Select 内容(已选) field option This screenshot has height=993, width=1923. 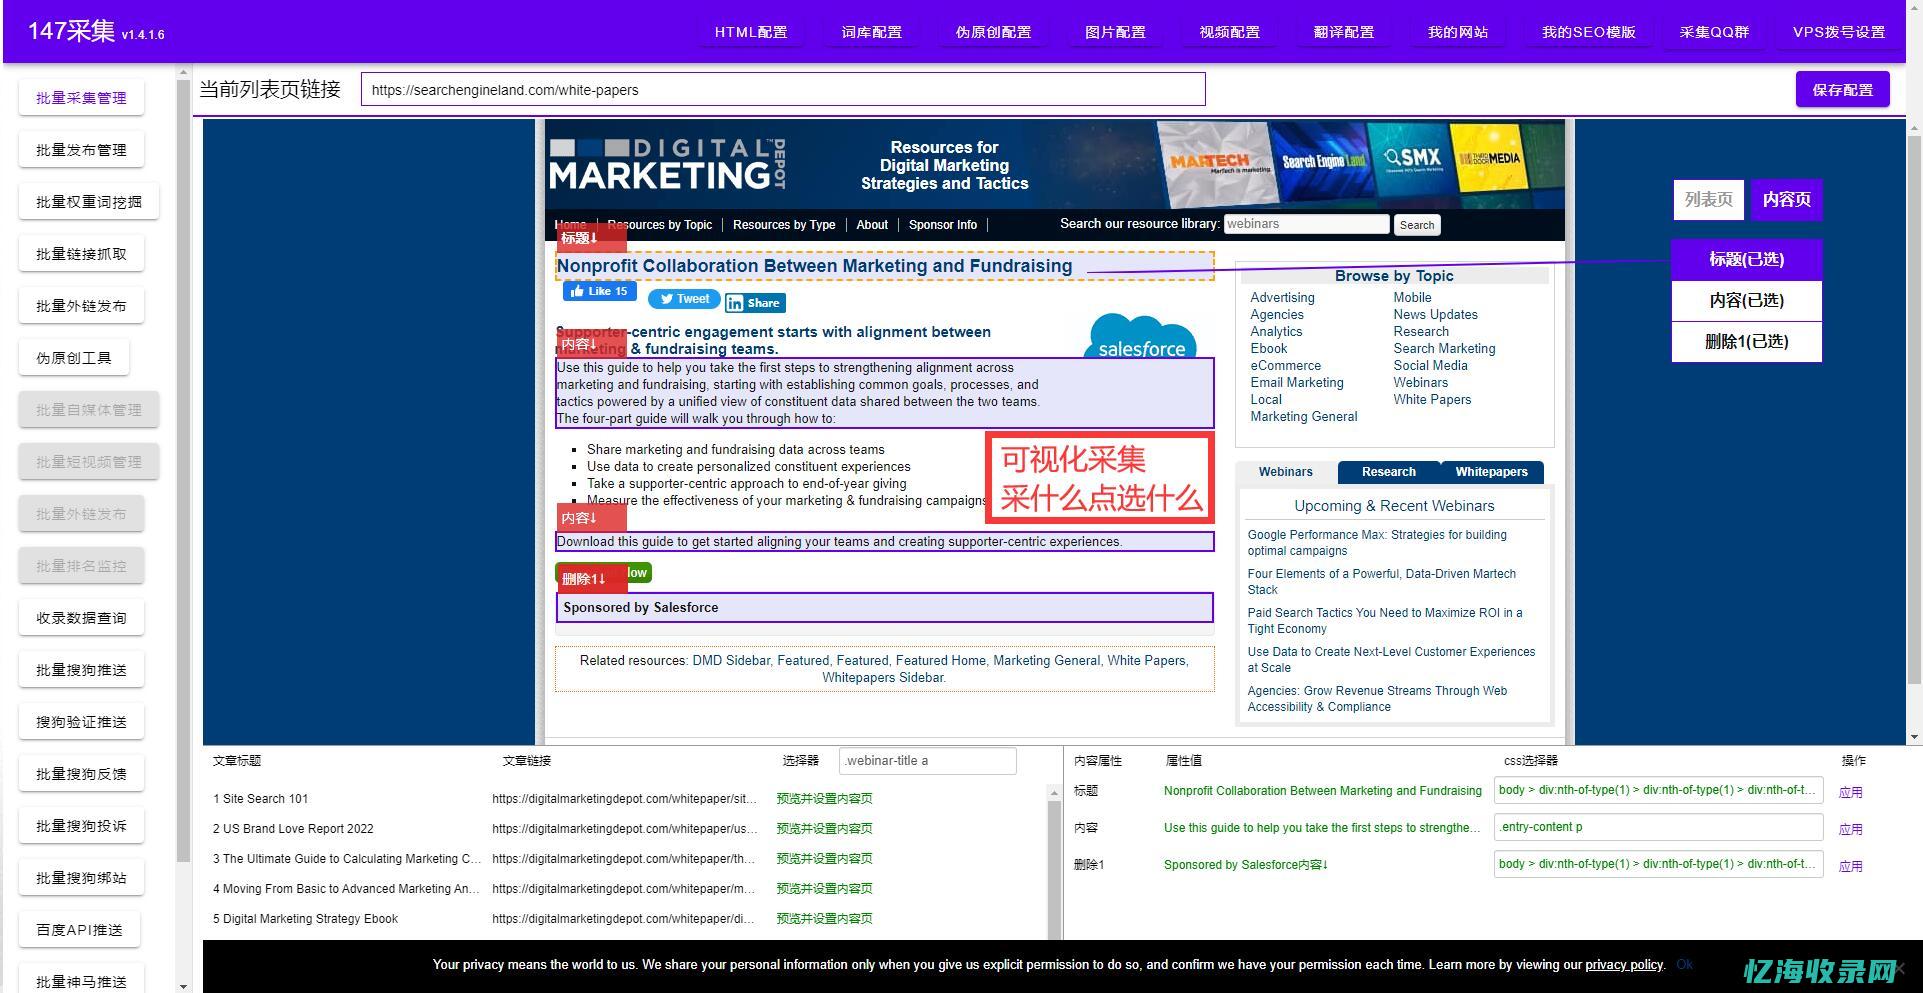tap(1746, 301)
